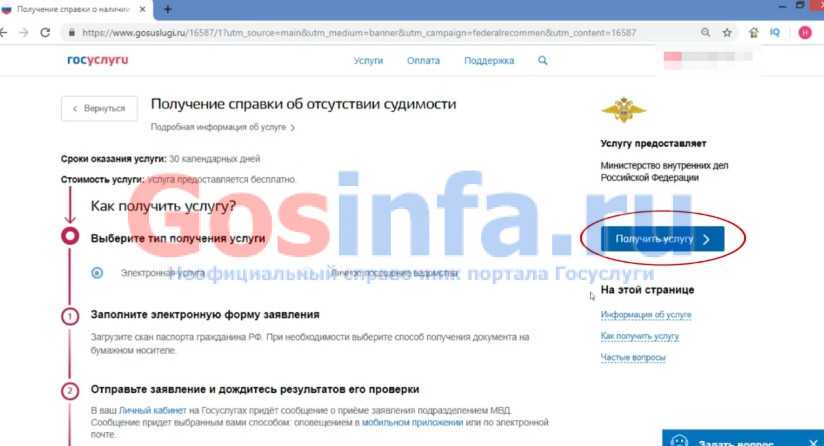This screenshot has height=446, width=824.
Task: Click the heading Получение справки об отсутствии судимости
Action: pos(303,104)
